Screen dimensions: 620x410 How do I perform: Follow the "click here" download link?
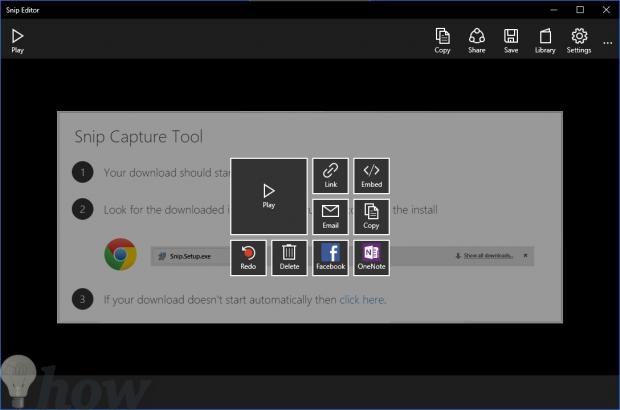362,299
